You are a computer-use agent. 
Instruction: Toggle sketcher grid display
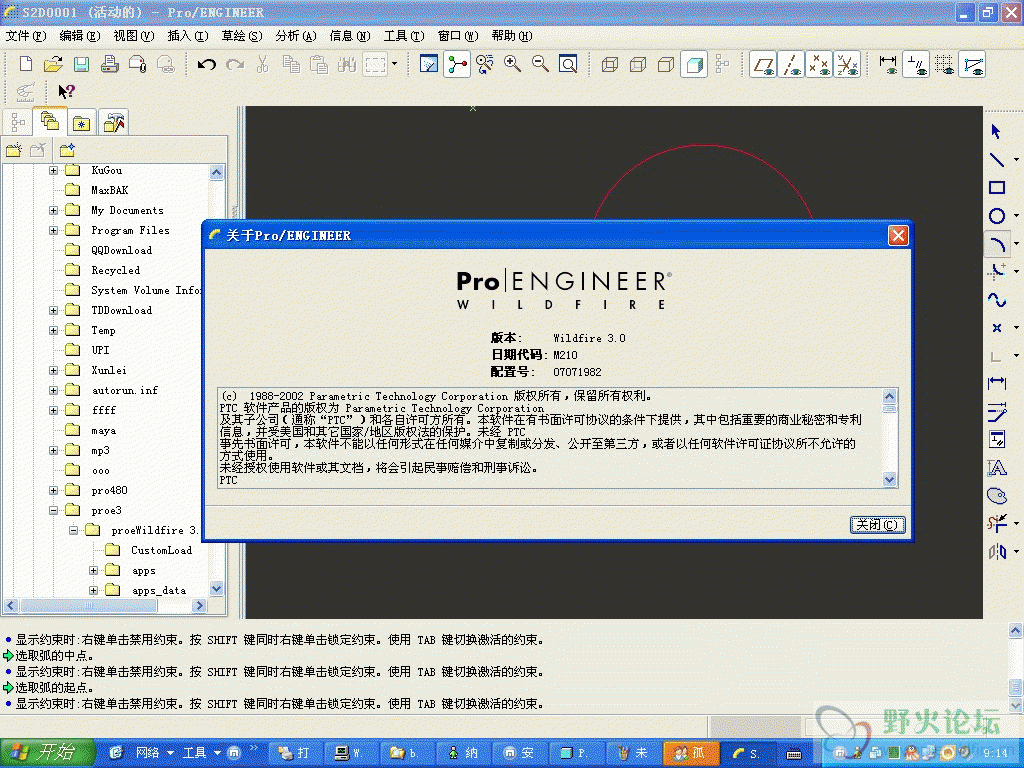click(944, 64)
